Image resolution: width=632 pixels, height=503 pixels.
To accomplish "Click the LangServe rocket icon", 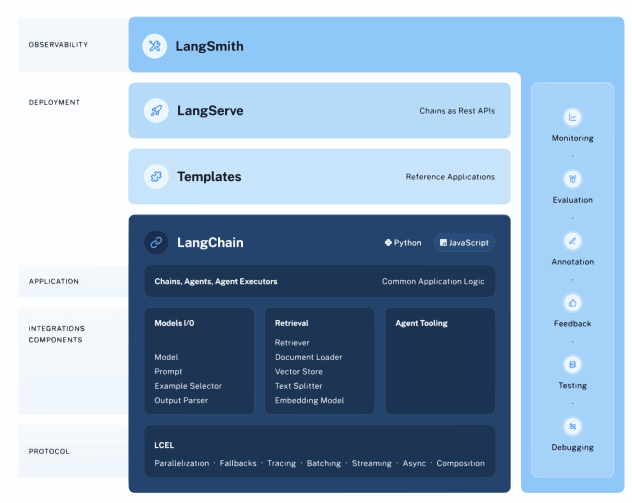I will pos(155,111).
